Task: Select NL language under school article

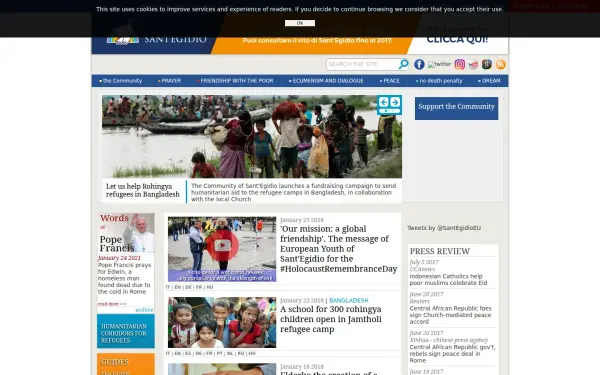Action: 230,354
